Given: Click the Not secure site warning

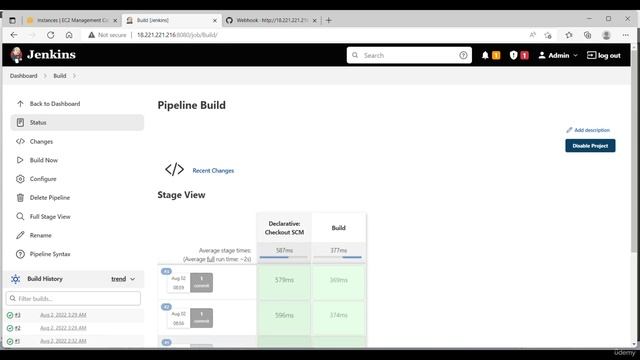Looking at the screenshot, I should point(107,35).
